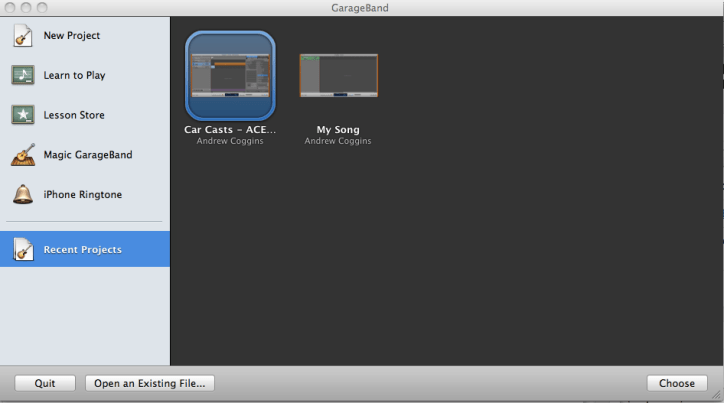Open the Learn to Play section
This screenshot has width=724, height=403.
pyautogui.click(x=74, y=75)
